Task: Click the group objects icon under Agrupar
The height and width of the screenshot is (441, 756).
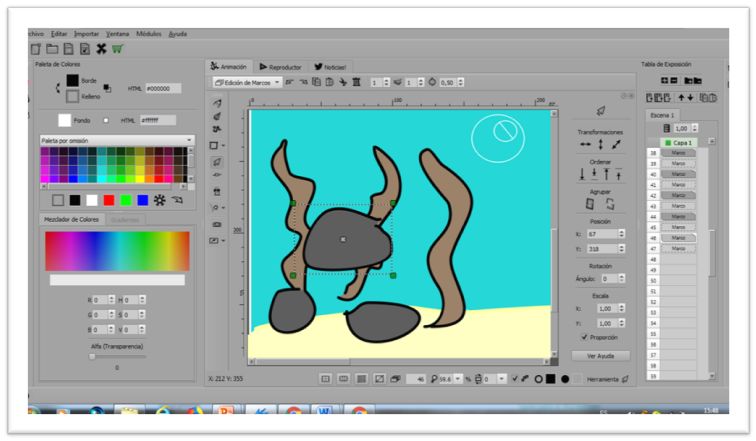Action: (589, 203)
